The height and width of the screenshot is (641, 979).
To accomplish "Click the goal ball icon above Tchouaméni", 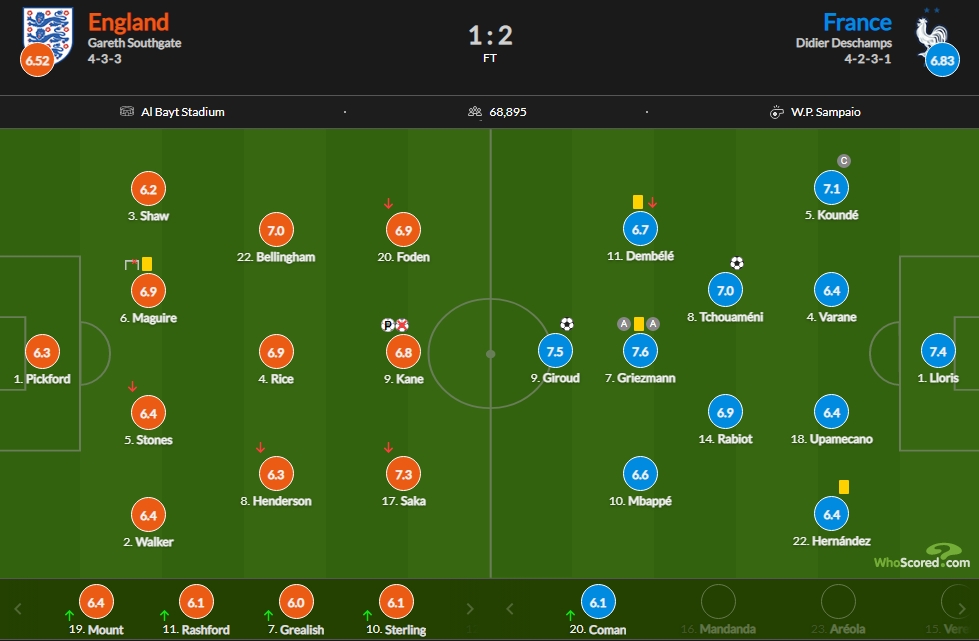I will 737,263.
